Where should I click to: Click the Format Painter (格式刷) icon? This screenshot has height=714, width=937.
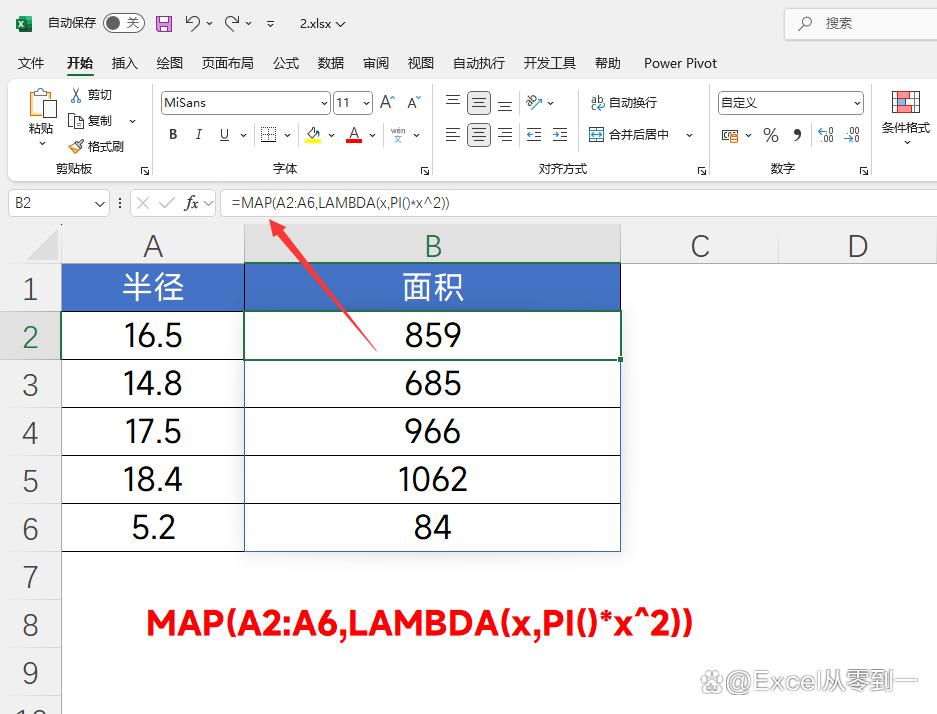(76, 146)
